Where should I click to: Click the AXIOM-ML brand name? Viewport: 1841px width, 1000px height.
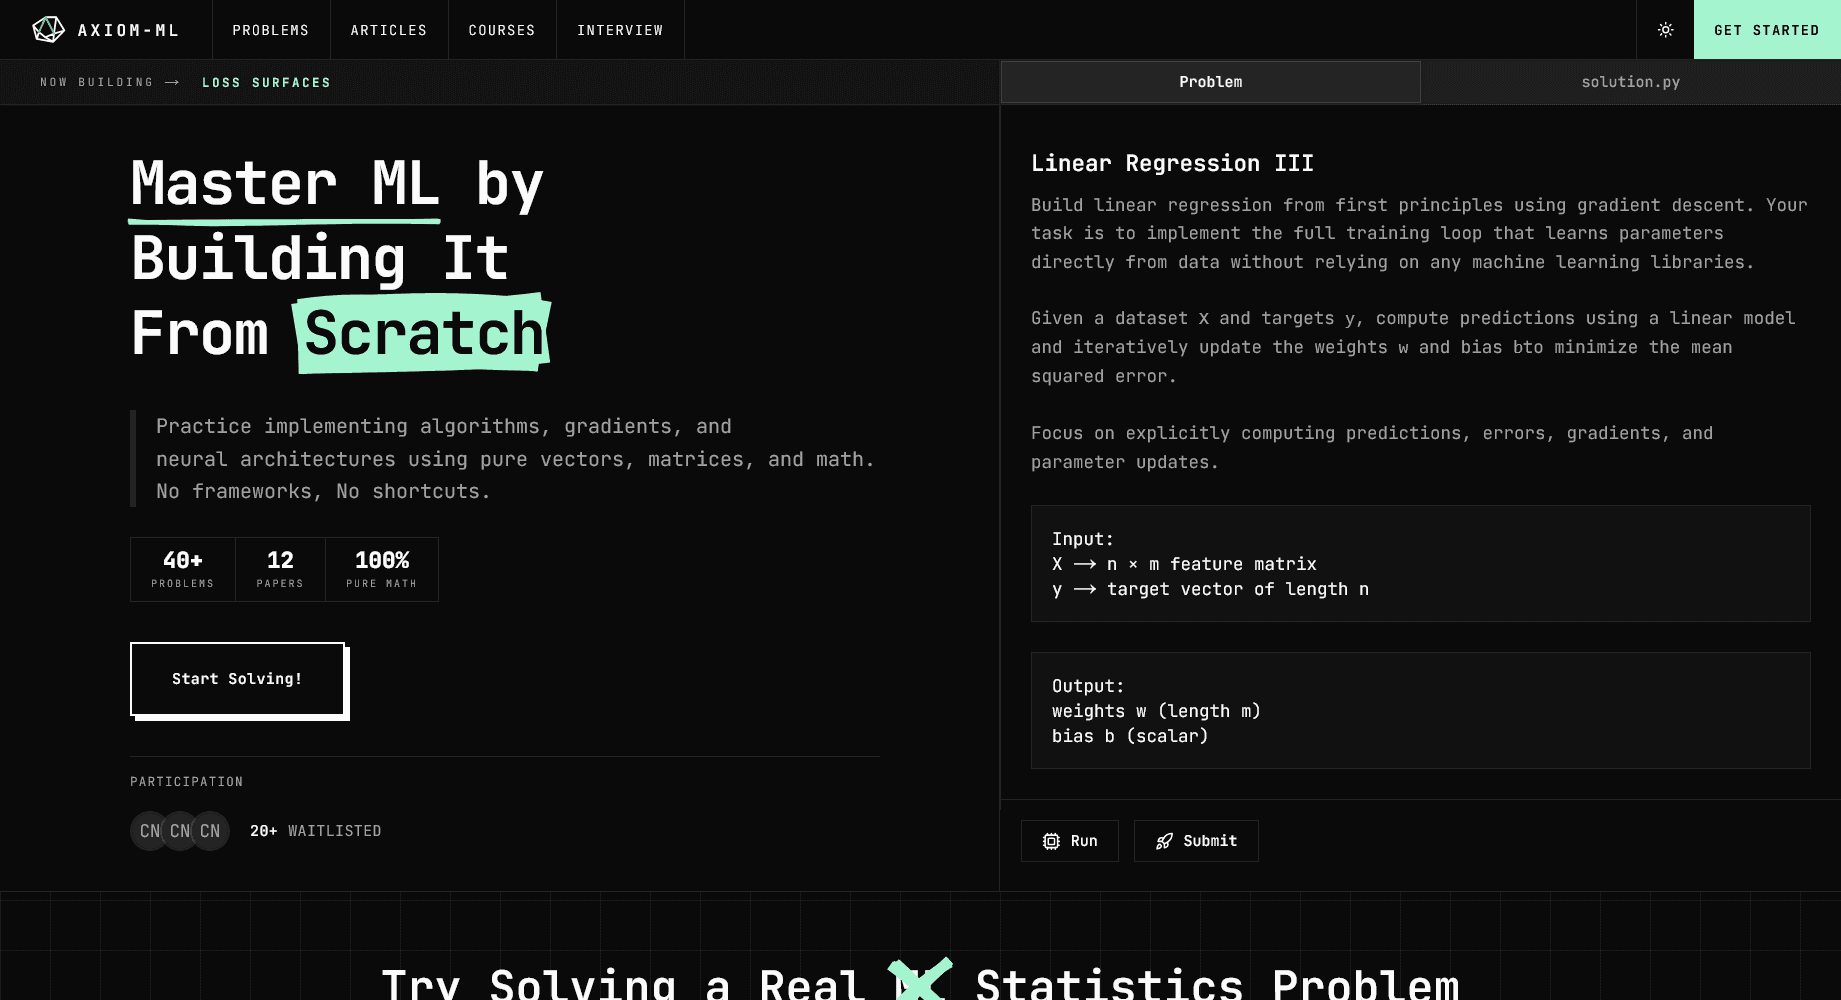[x=129, y=30]
